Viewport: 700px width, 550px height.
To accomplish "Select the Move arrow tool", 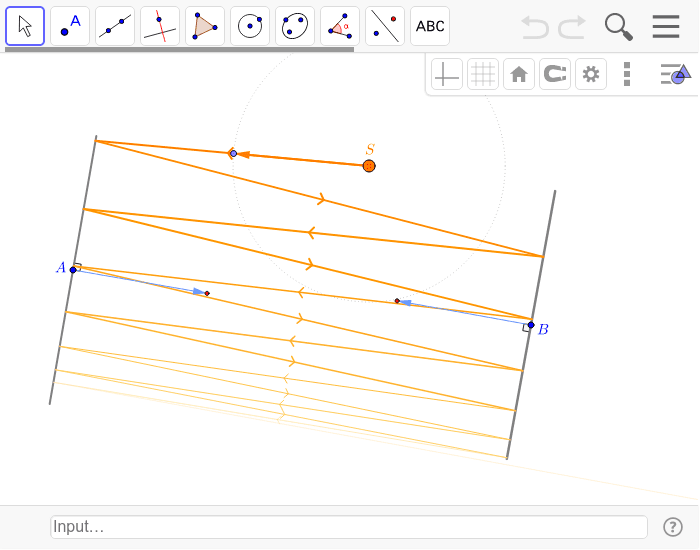I will (25, 26).
